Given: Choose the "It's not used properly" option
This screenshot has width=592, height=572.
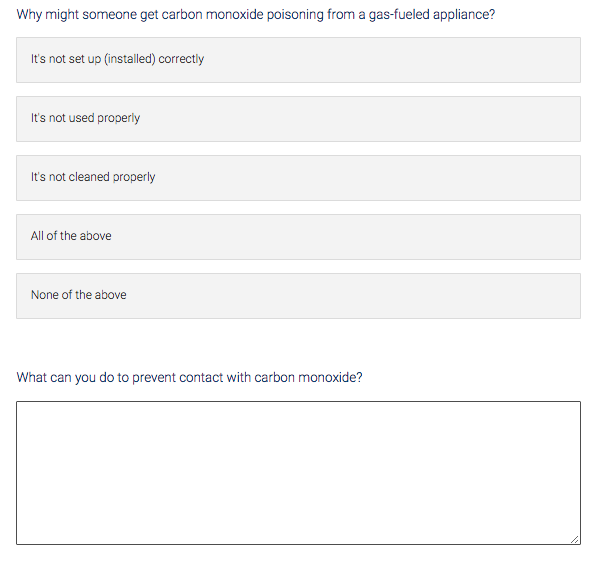Looking at the screenshot, I should click(298, 119).
